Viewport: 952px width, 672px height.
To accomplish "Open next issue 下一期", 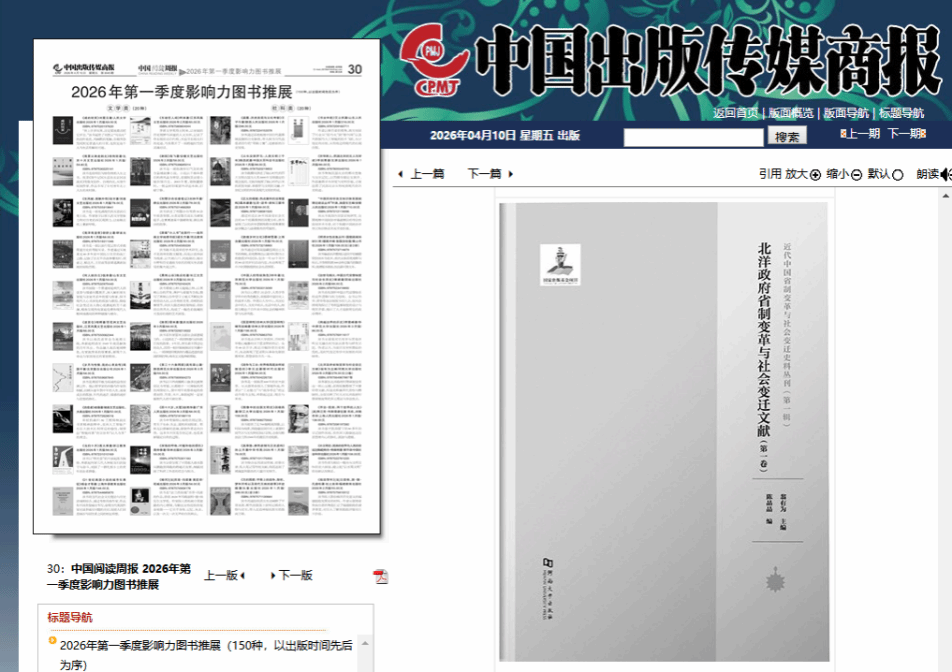I will 905,134.
